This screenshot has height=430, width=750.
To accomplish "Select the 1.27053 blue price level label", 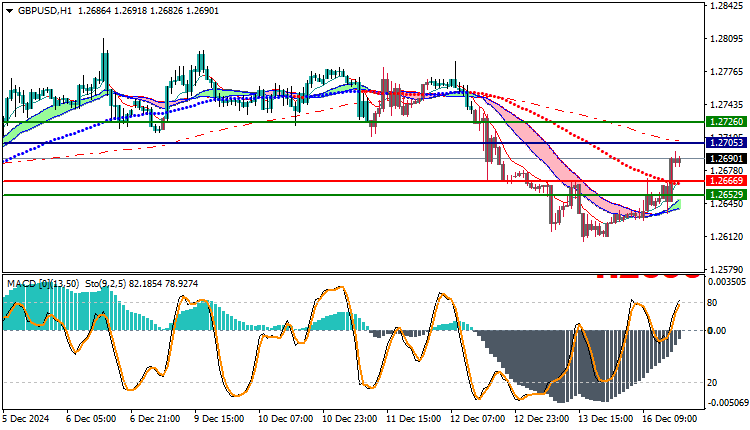I will [x=727, y=143].
